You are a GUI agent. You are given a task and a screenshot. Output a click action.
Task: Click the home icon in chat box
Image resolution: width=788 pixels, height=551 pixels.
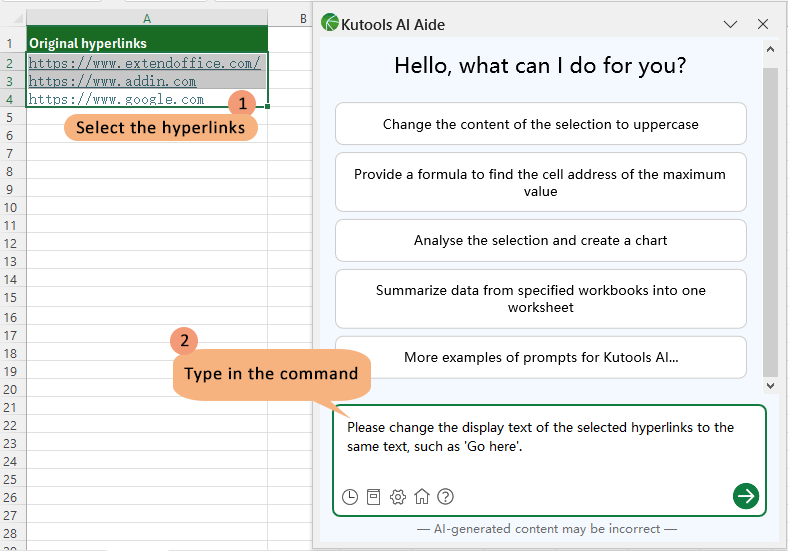tap(422, 496)
